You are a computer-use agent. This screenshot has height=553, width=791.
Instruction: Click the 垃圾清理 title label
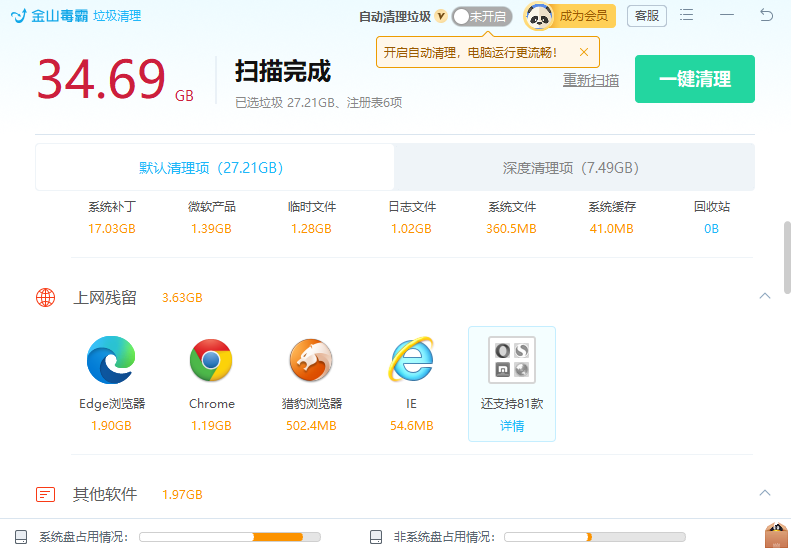pos(117,16)
